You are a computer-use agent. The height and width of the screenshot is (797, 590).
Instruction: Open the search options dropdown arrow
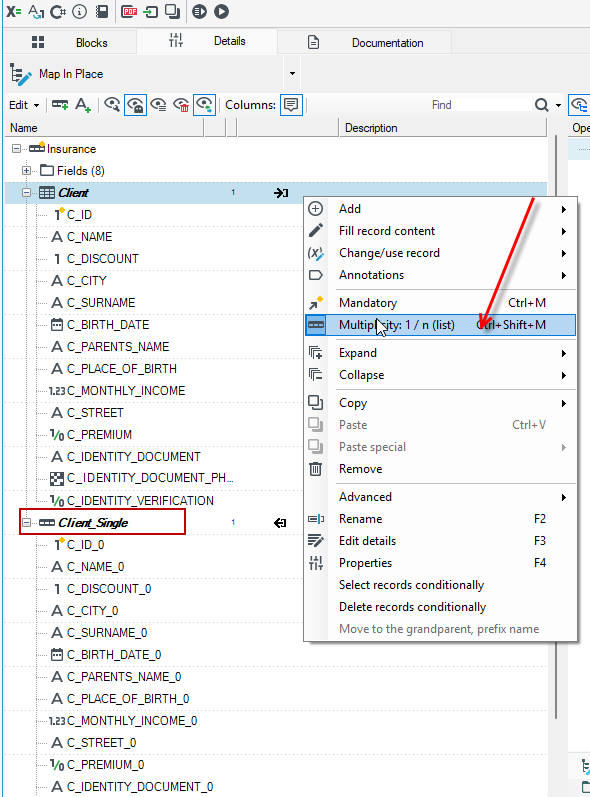click(558, 105)
